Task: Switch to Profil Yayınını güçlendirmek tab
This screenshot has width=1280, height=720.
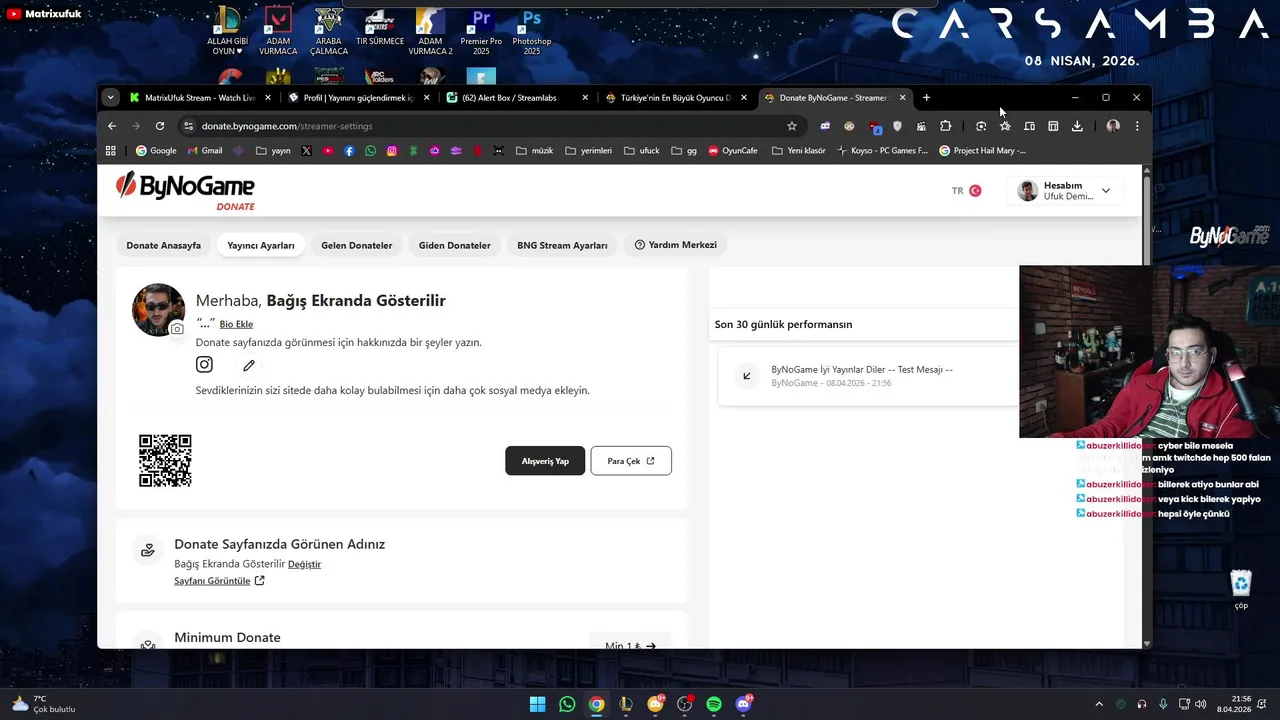Action: coord(359,98)
